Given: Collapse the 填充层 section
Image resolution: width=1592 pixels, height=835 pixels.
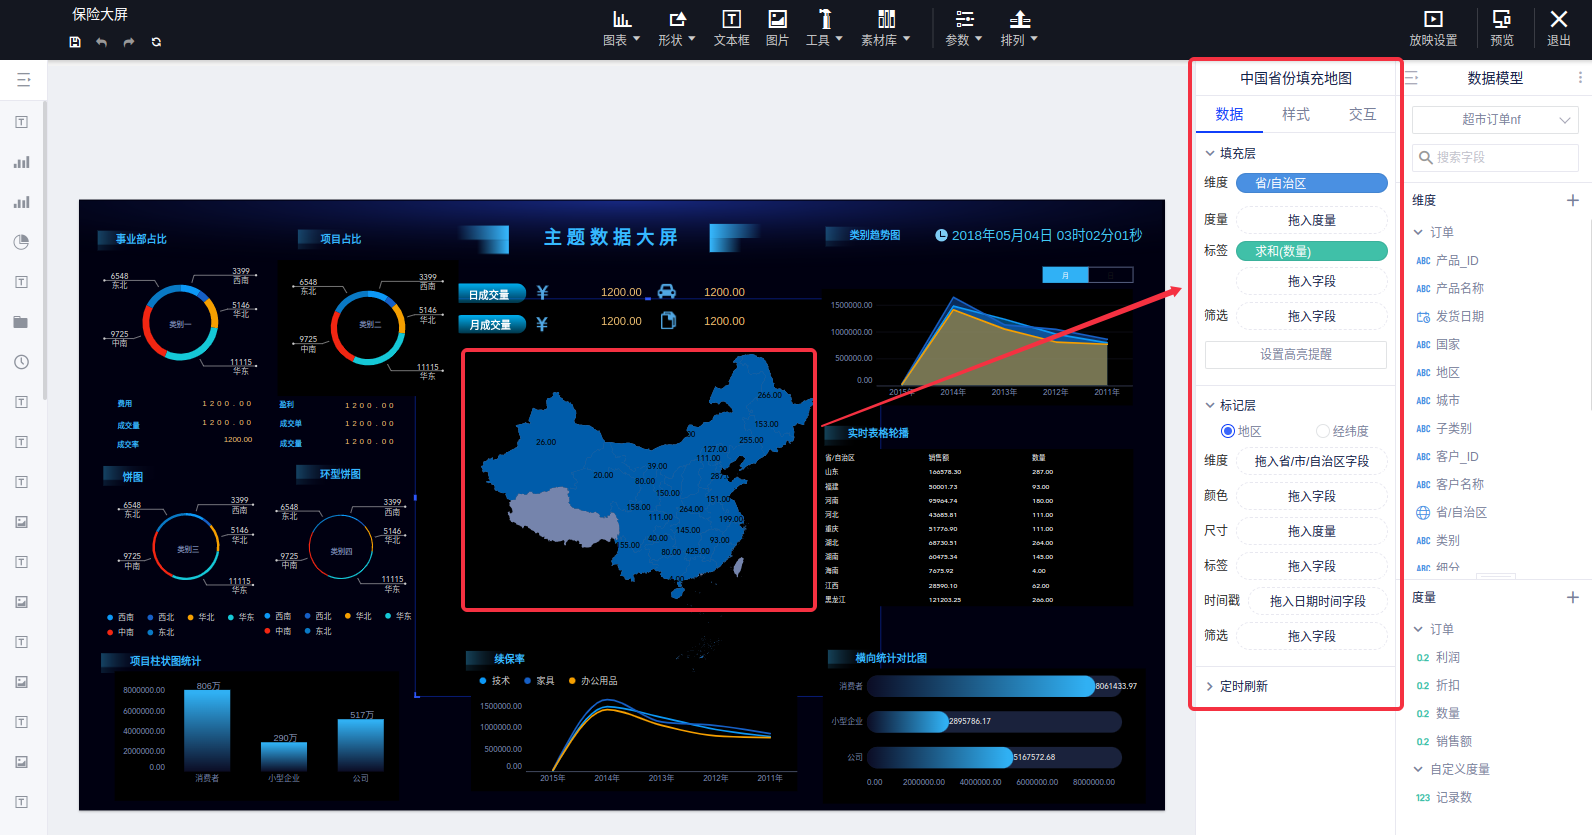Looking at the screenshot, I should click(x=1210, y=153).
